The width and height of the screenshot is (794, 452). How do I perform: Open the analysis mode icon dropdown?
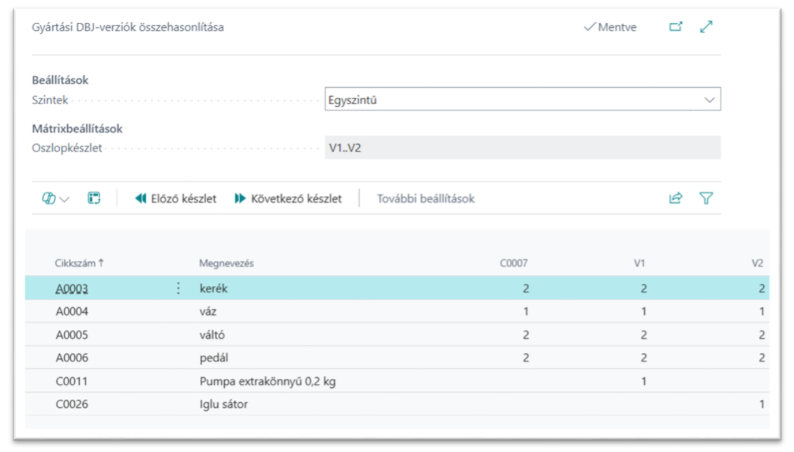pos(54,198)
